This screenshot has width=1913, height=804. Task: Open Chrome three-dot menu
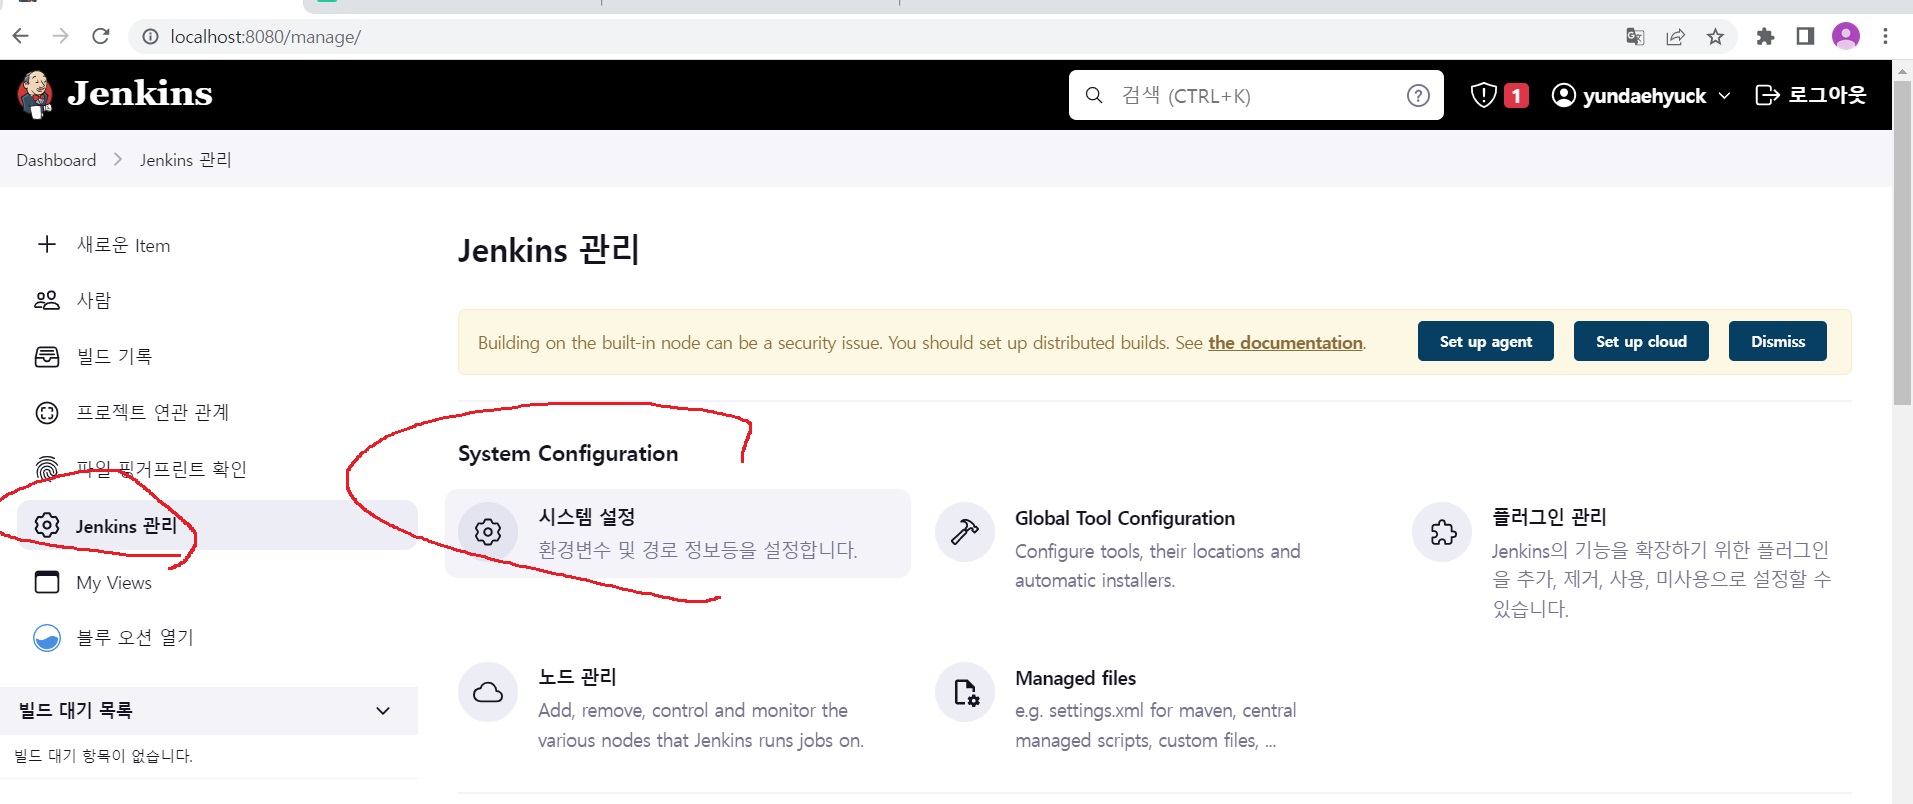[x=1885, y=36]
